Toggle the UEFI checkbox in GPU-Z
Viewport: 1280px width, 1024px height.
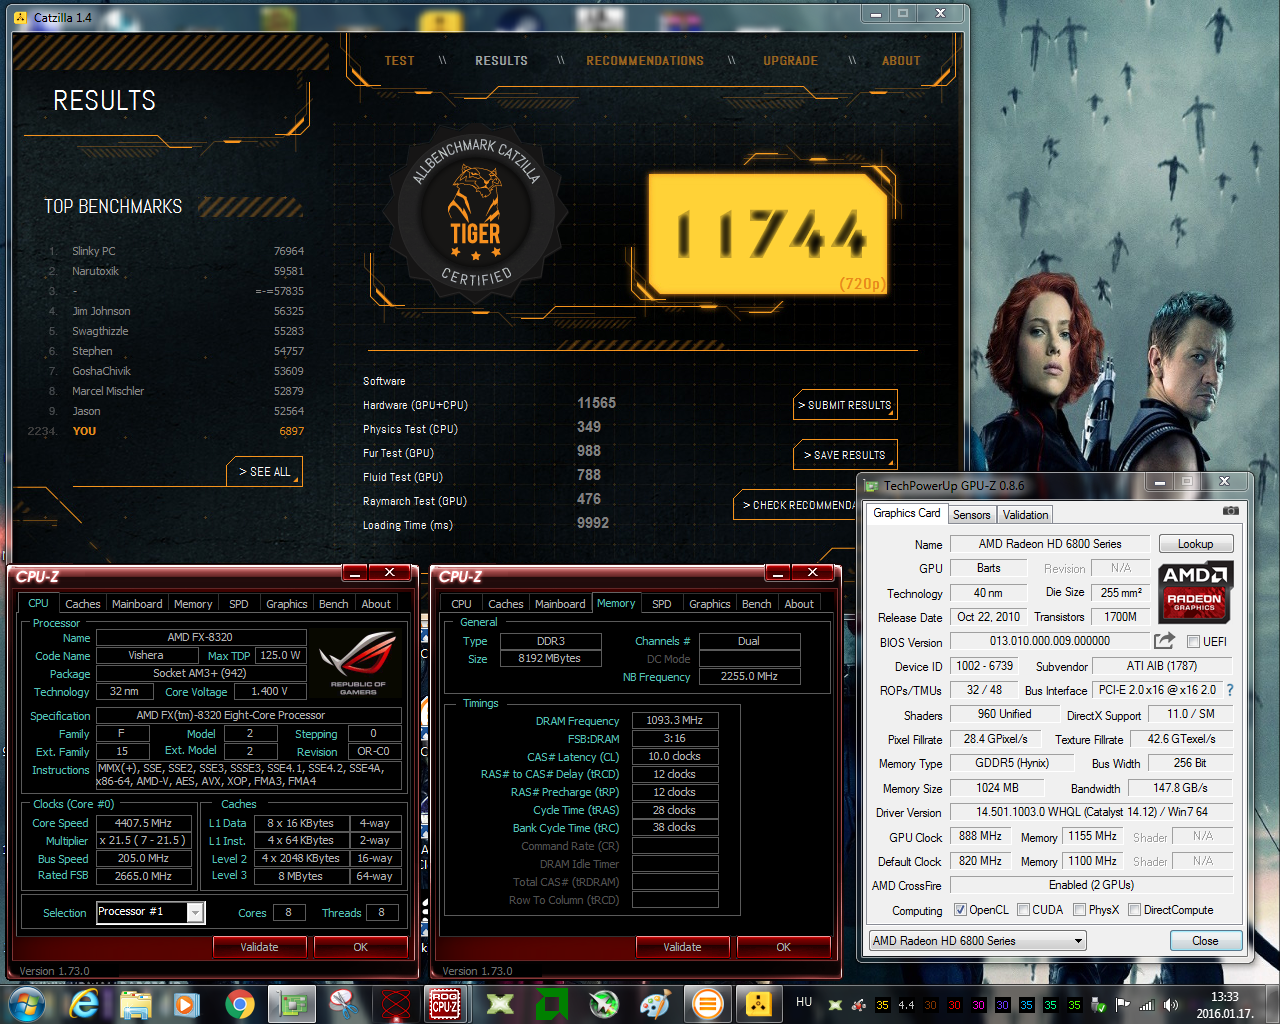[1193, 642]
